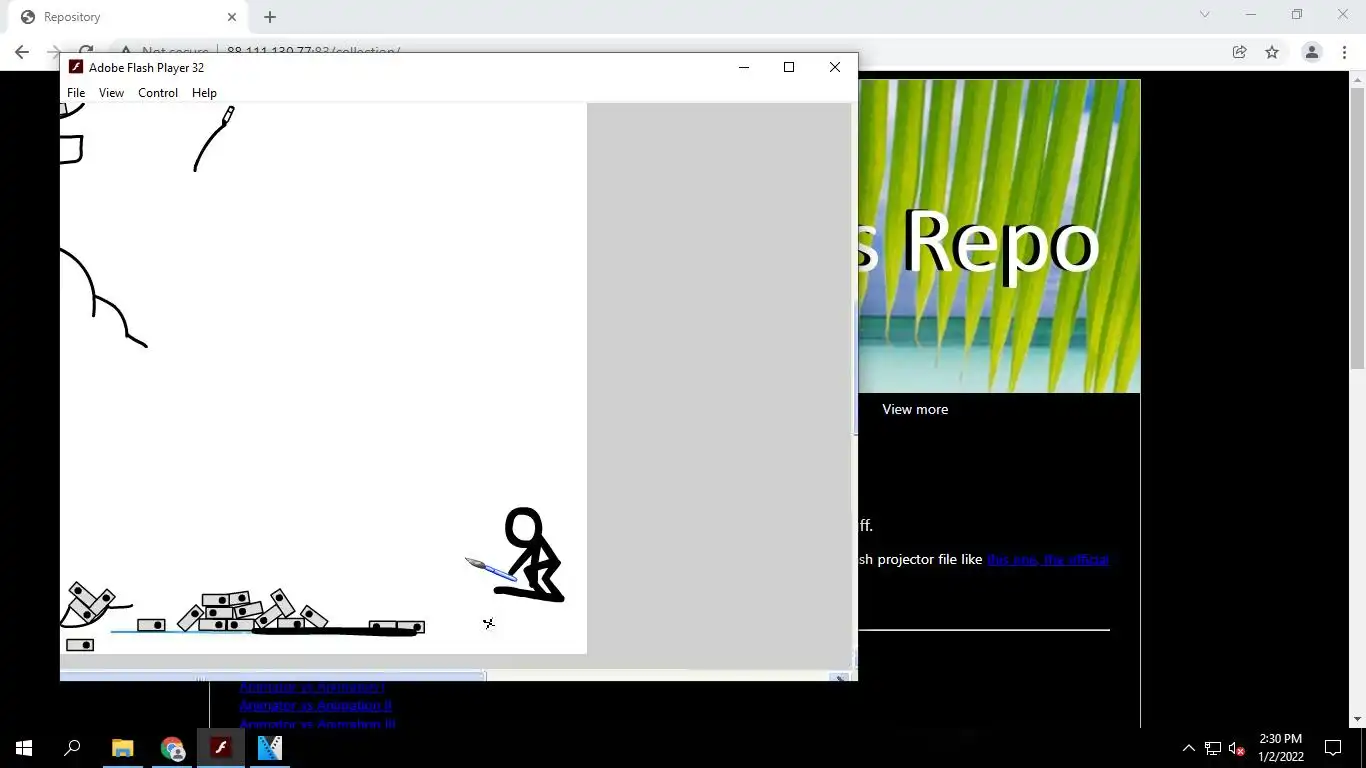This screenshot has width=1366, height=768.
Task: Show hidden system tray icons
Action: (1188, 748)
